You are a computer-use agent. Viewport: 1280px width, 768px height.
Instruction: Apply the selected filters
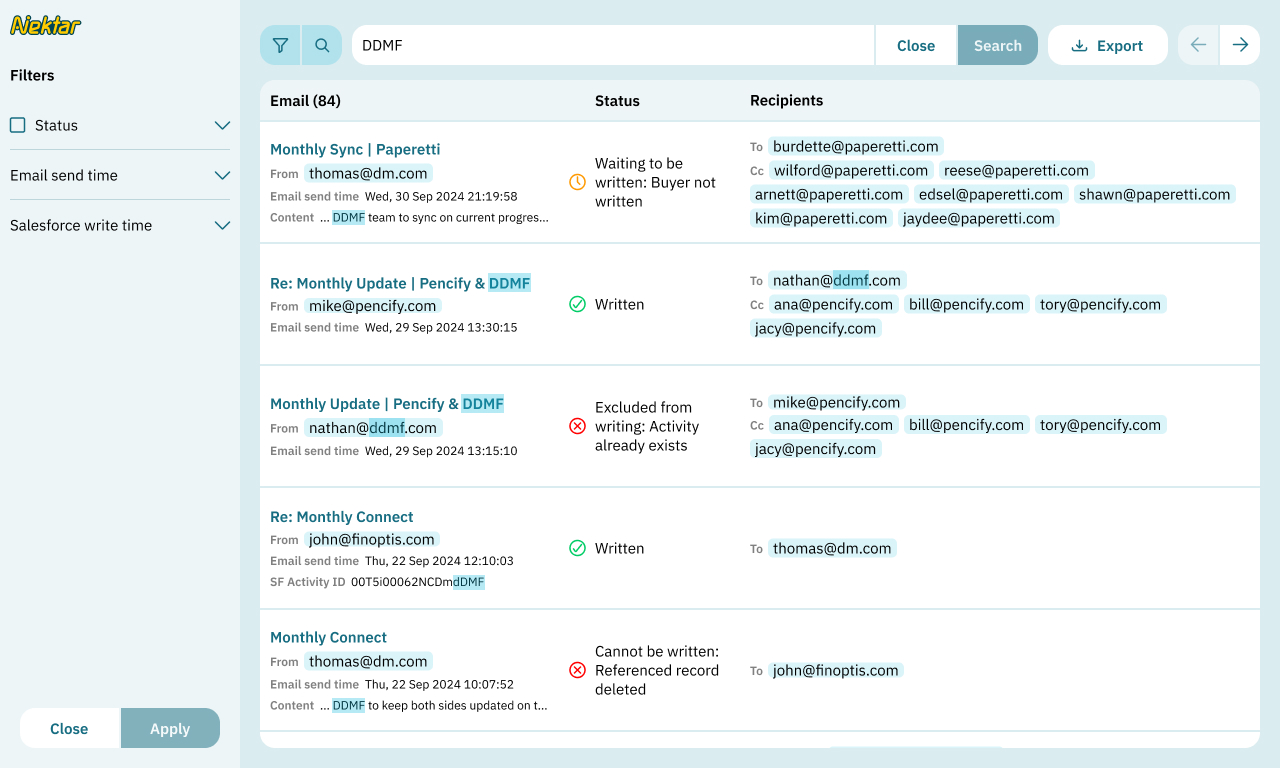coord(170,728)
